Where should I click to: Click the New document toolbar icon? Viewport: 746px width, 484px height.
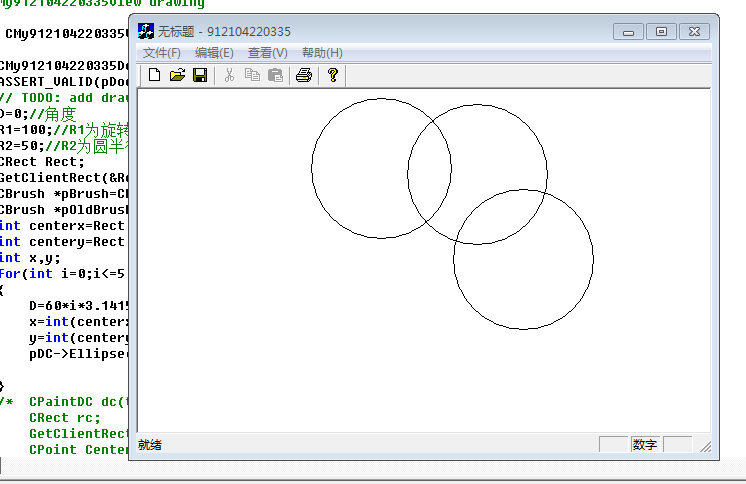pos(154,75)
